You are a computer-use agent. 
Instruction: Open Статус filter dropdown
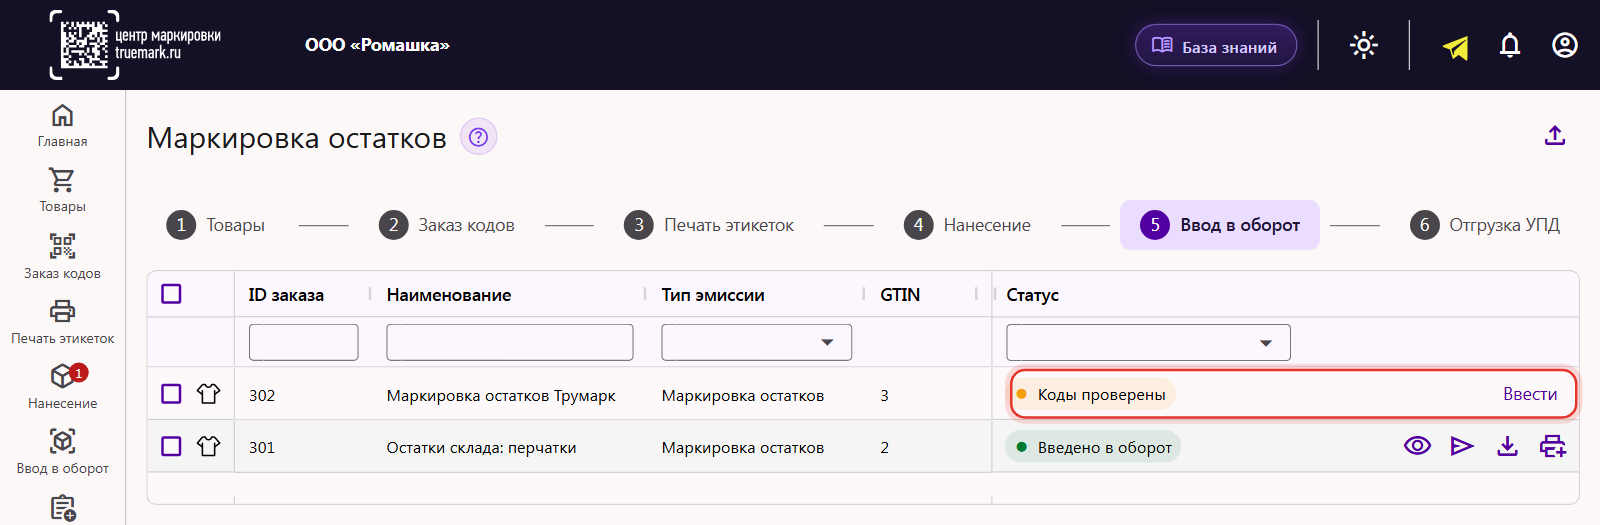coord(1148,342)
